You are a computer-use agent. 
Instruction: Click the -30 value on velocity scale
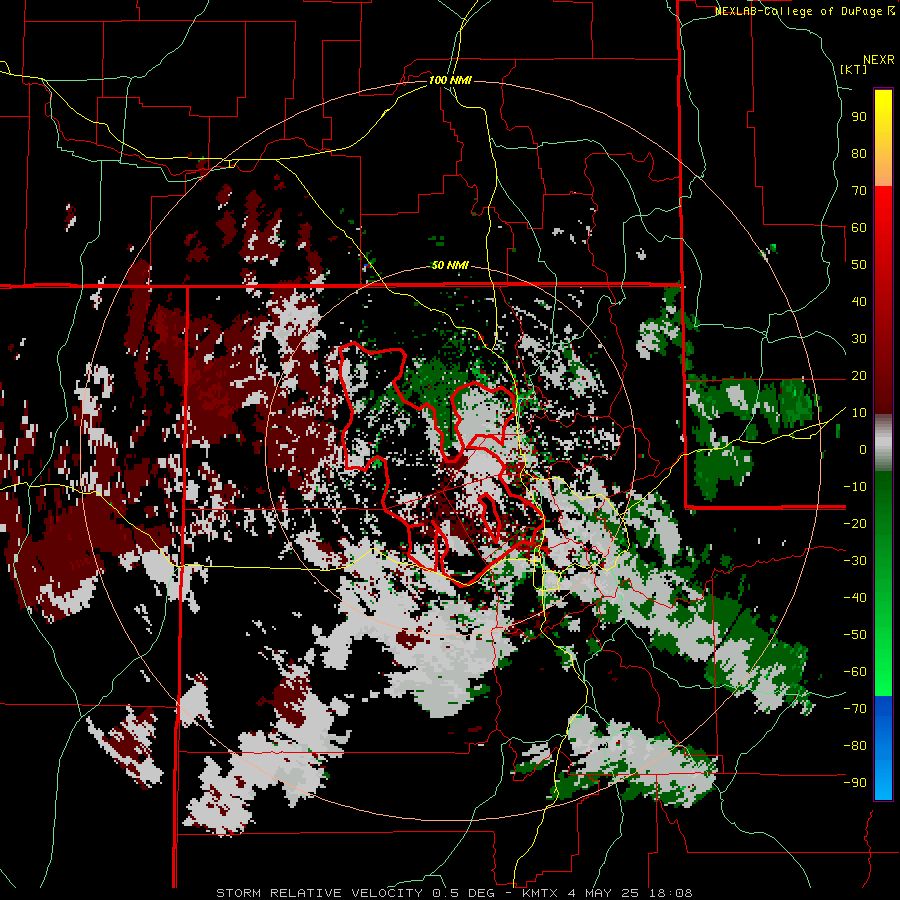(x=855, y=561)
